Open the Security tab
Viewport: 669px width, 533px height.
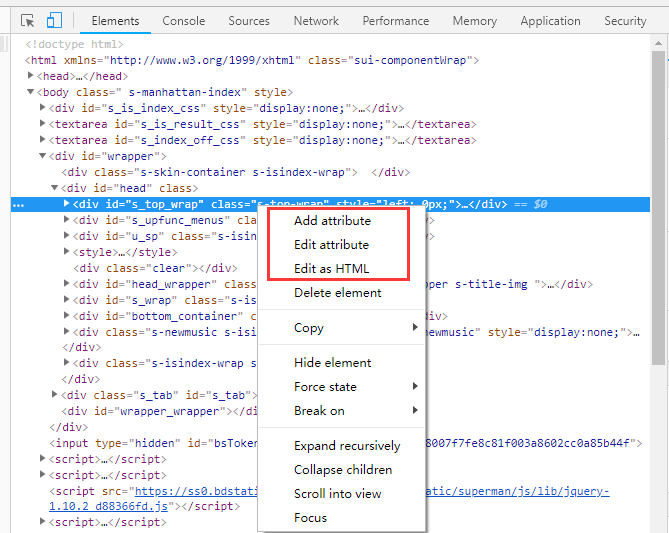point(625,21)
